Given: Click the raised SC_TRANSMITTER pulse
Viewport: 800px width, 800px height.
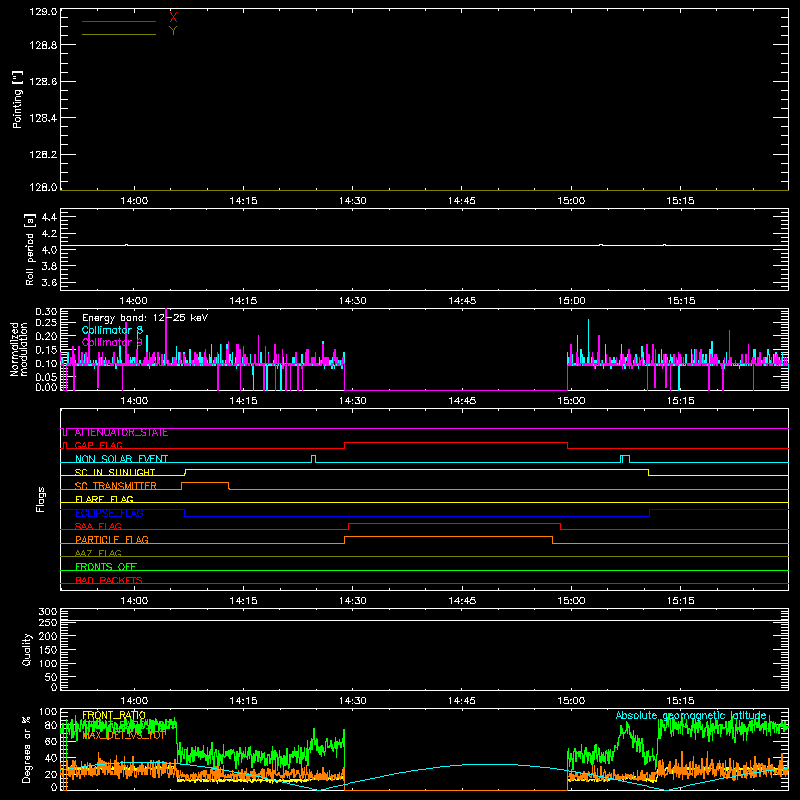Looking at the screenshot, I should pos(205,483).
